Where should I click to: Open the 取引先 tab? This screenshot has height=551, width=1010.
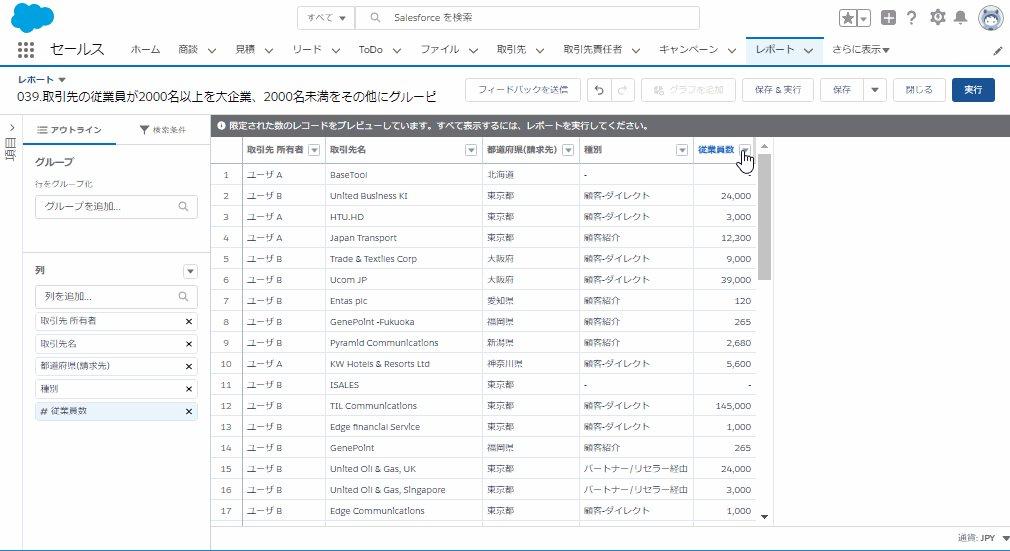pos(511,50)
